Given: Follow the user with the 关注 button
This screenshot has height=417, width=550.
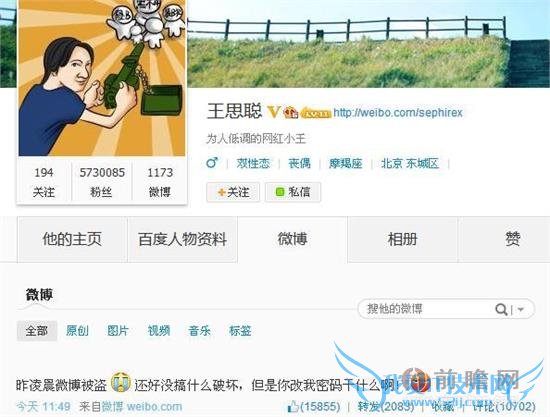Looking at the screenshot, I should 233,192.
